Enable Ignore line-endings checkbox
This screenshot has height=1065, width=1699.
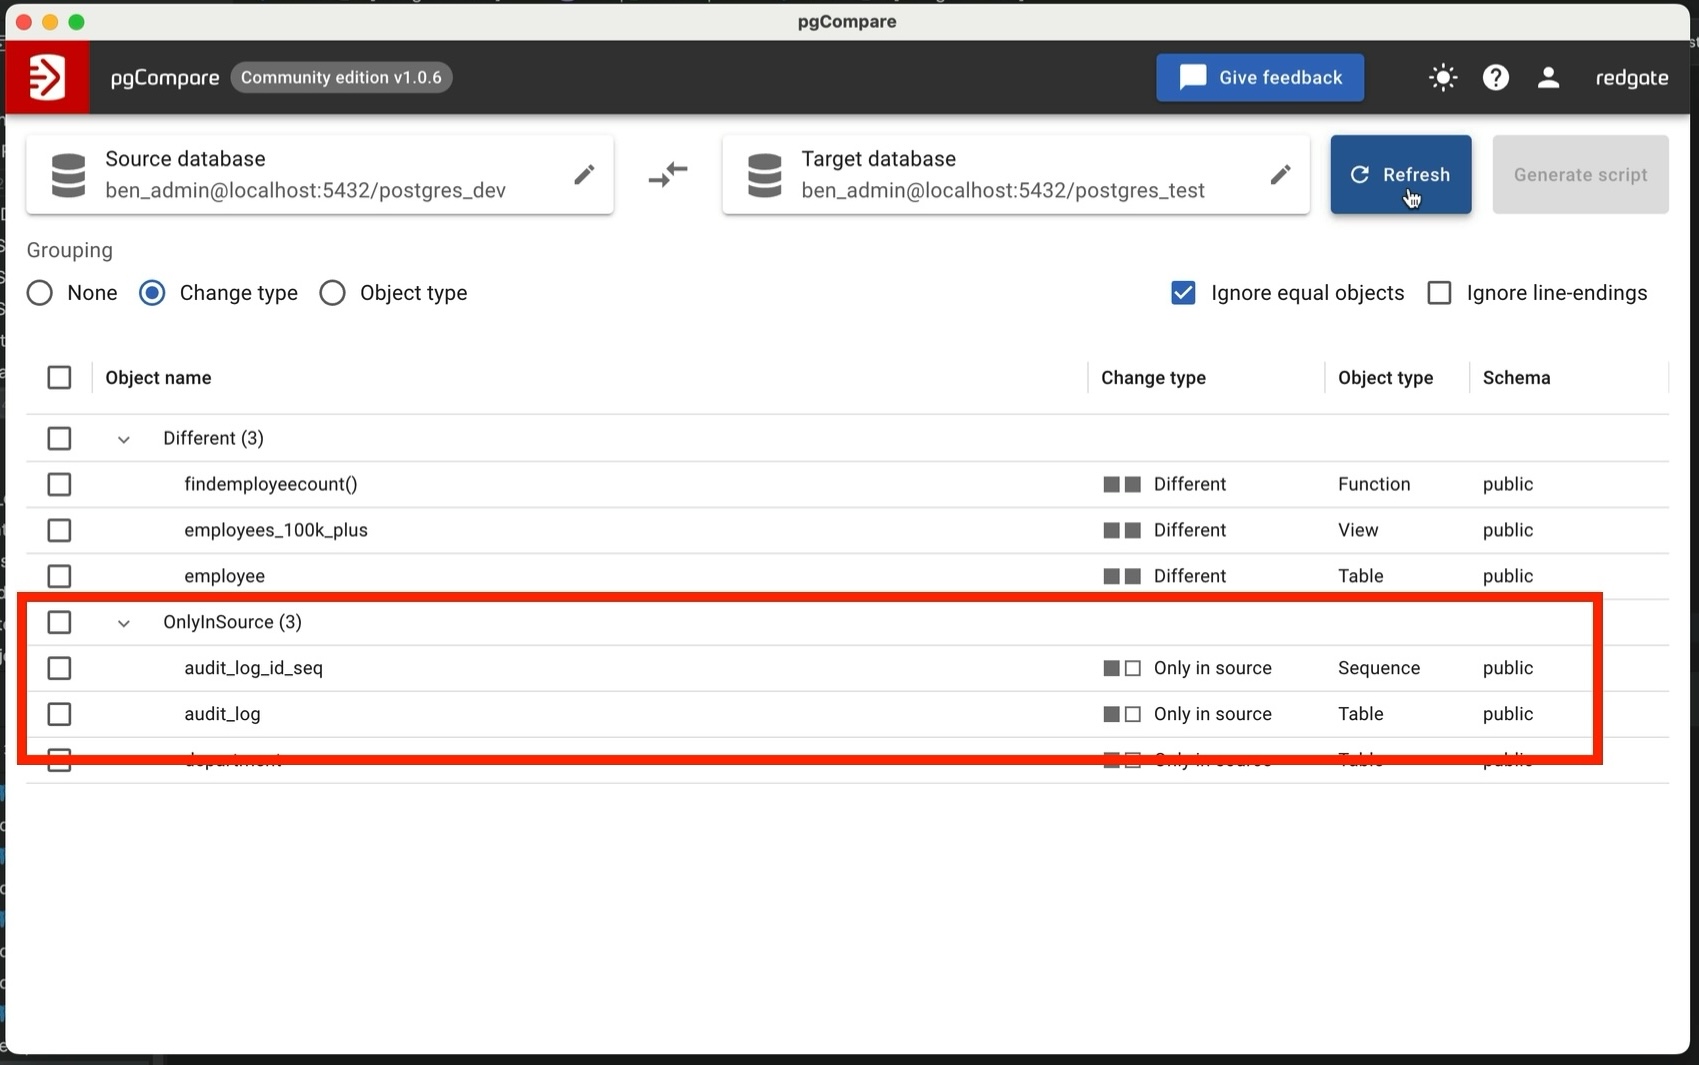(x=1439, y=293)
